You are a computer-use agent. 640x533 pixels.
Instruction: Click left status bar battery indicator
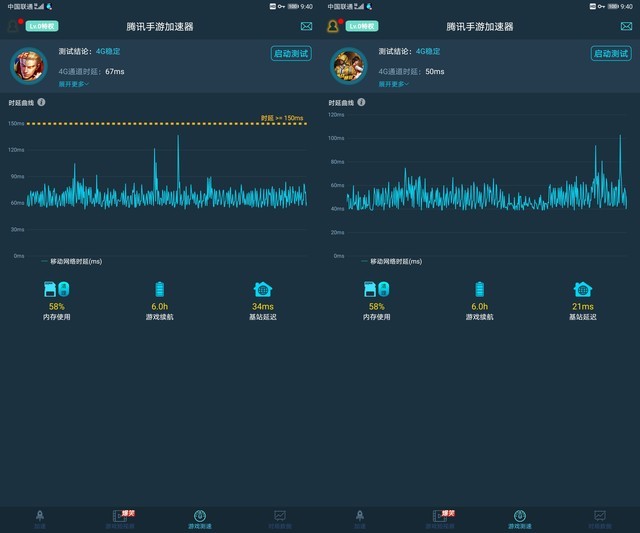(293, 6)
